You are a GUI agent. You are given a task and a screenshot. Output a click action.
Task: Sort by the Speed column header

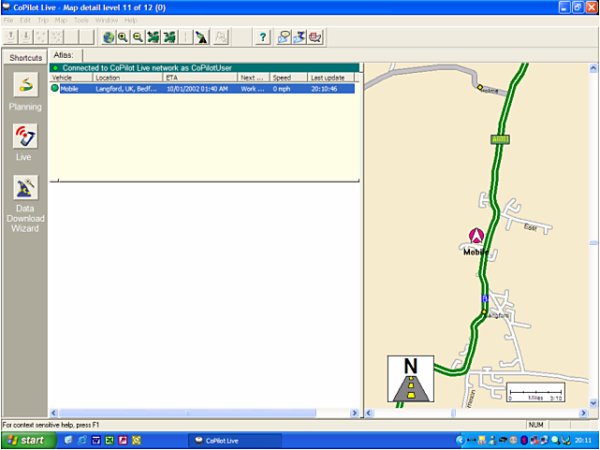[289, 78]
